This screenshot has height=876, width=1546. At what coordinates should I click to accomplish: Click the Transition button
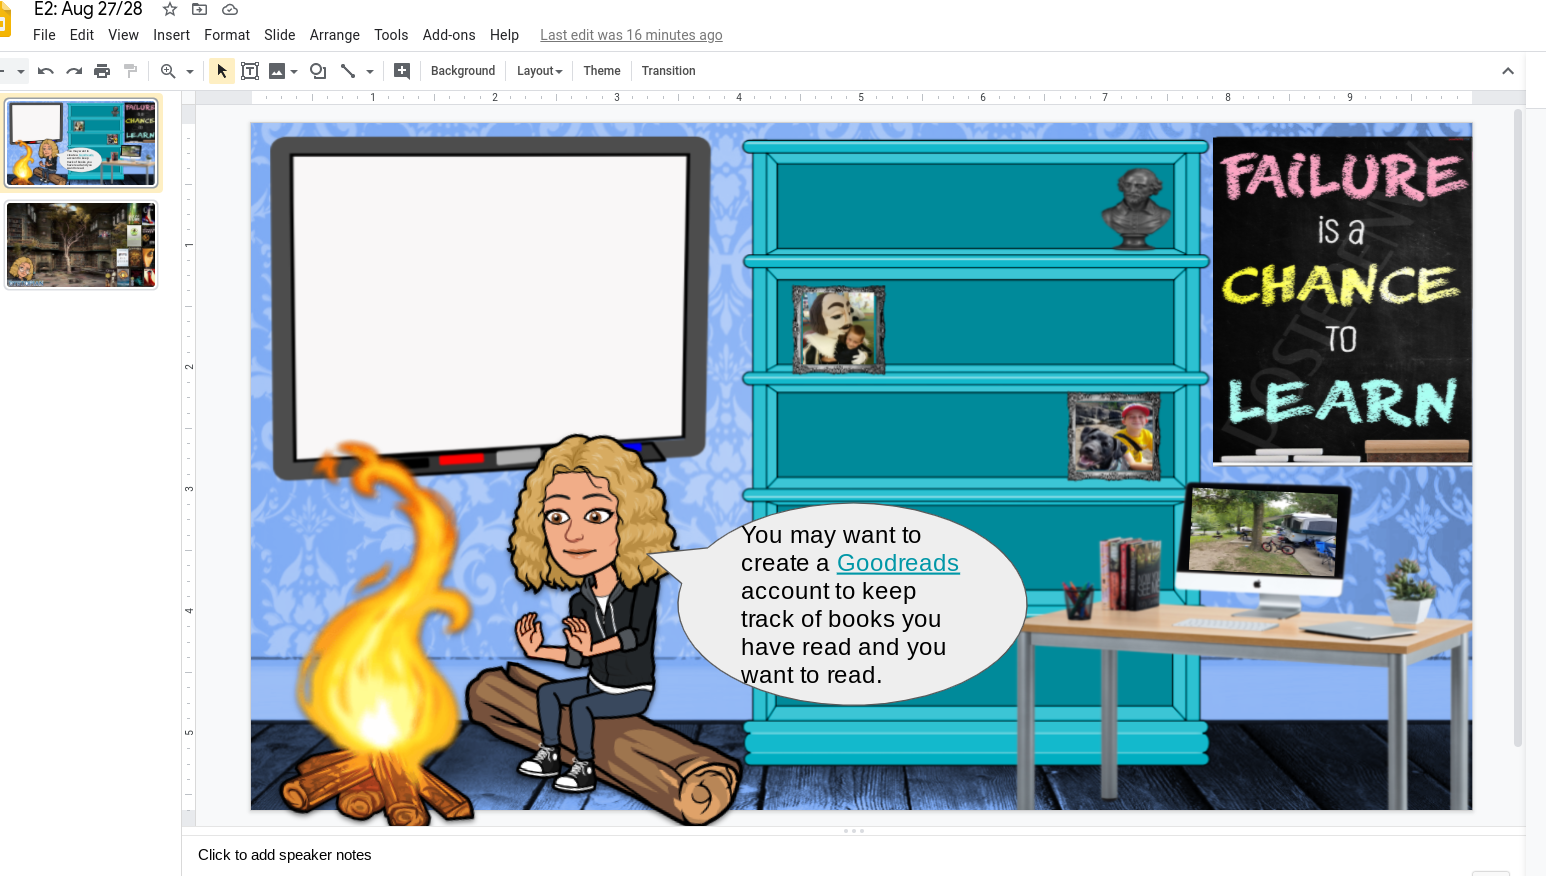(669, 71)
